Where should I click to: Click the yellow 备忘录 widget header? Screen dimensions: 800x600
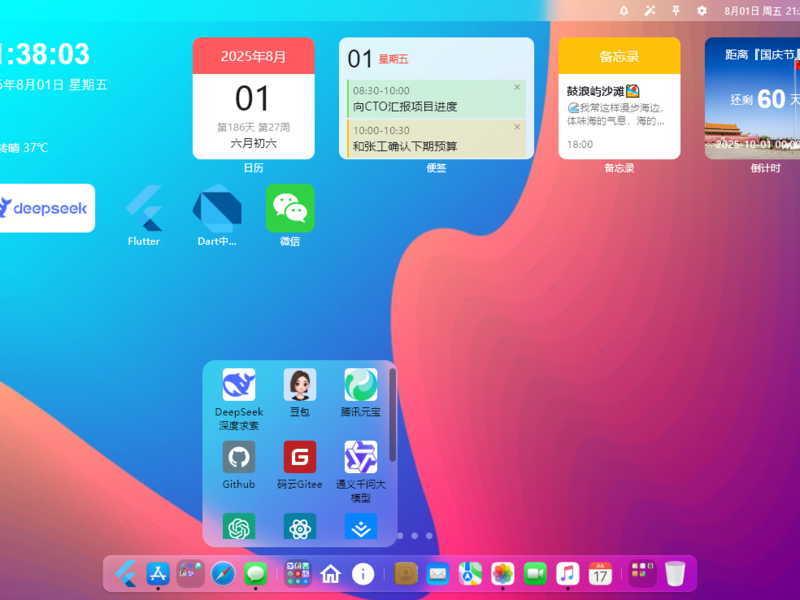(x=619, y=56)
